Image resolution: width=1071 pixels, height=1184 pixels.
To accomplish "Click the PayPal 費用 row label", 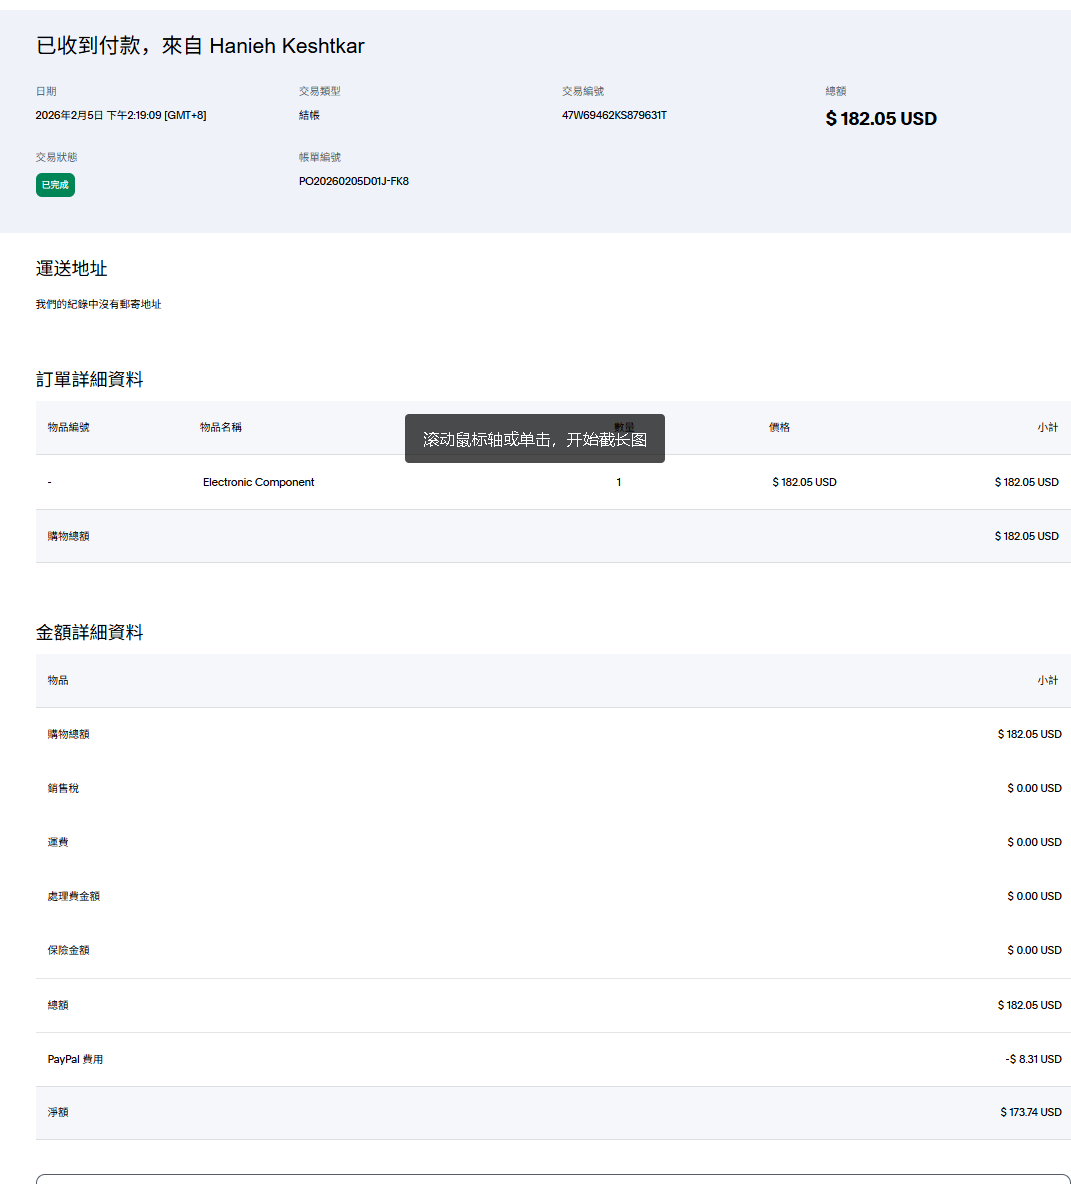I will tap(75, 1059).
